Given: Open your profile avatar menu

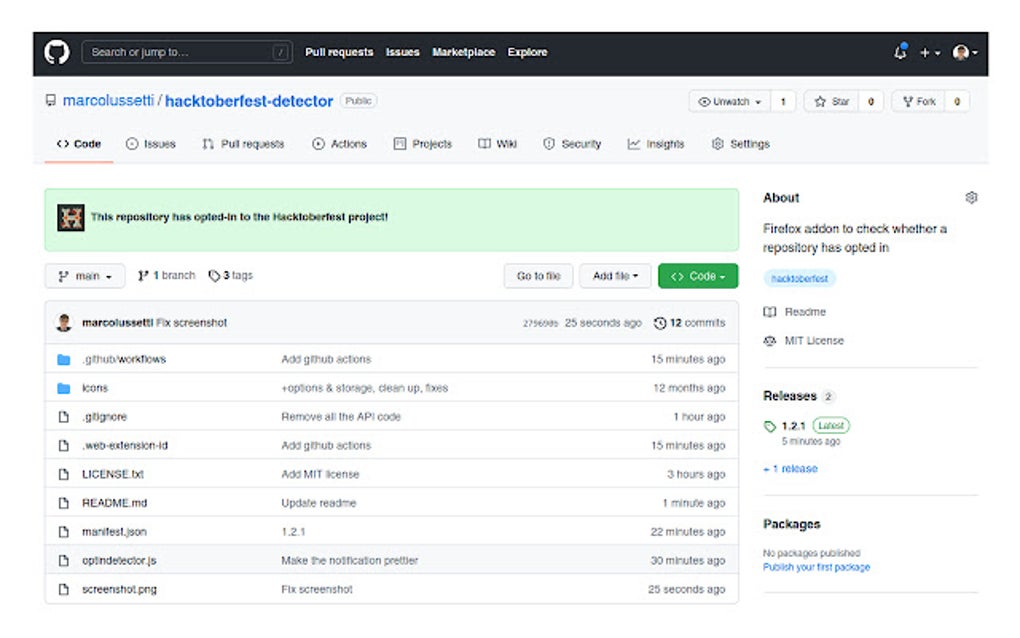Looking at the screenshot, I should (x=961, y=52).
